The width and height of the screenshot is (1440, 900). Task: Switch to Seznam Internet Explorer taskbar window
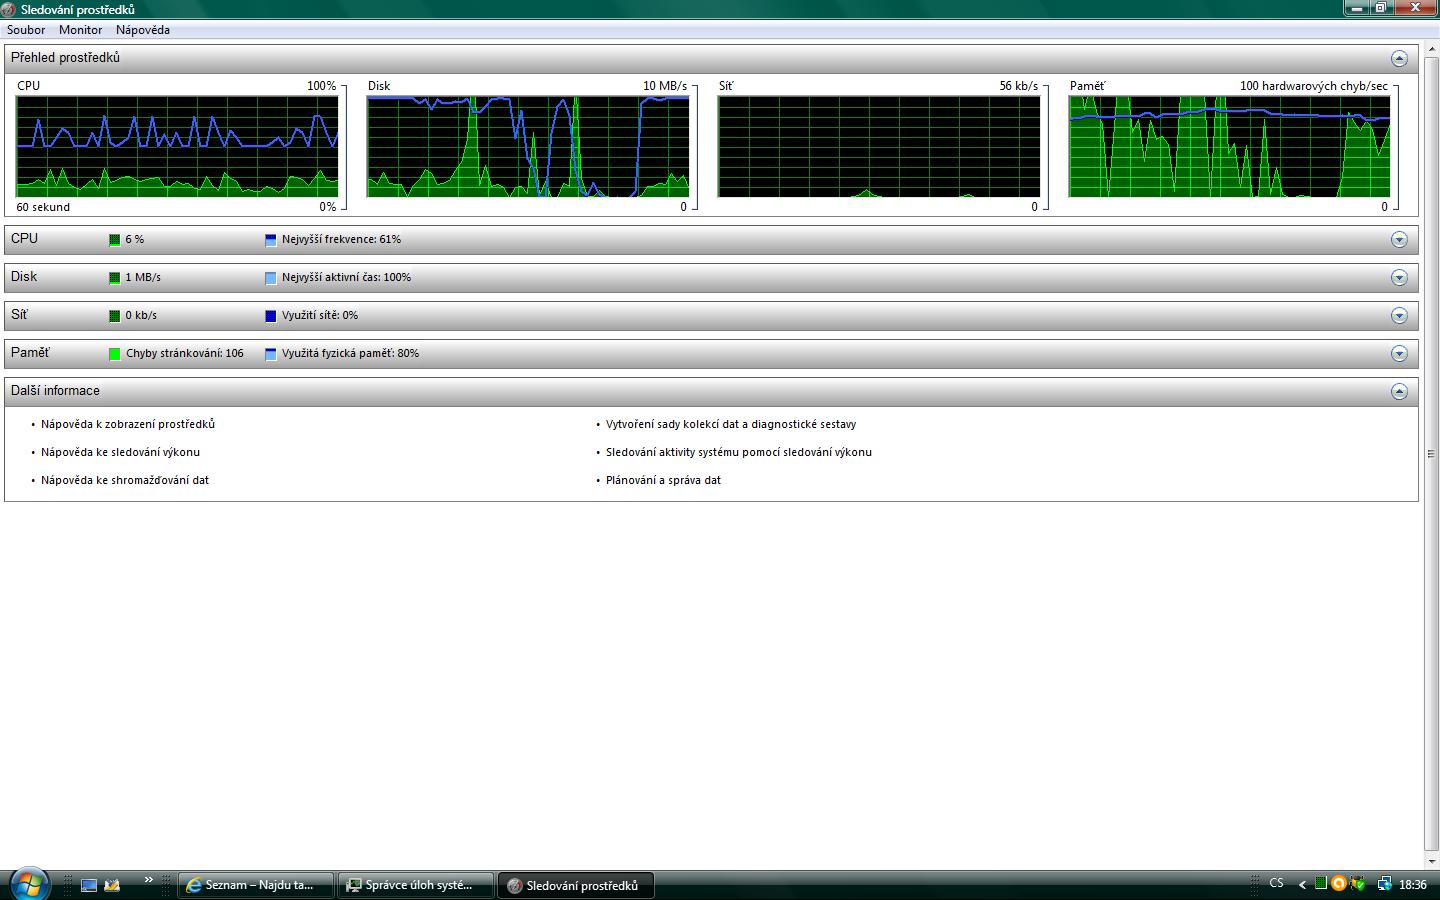(256, 885)
